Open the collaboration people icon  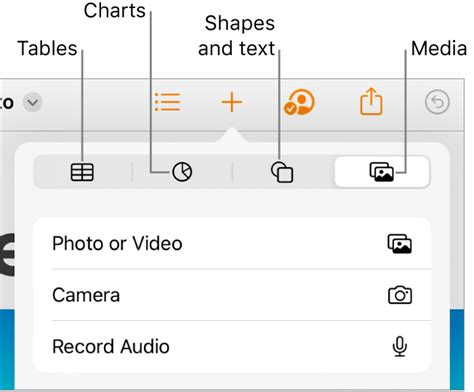299,102
